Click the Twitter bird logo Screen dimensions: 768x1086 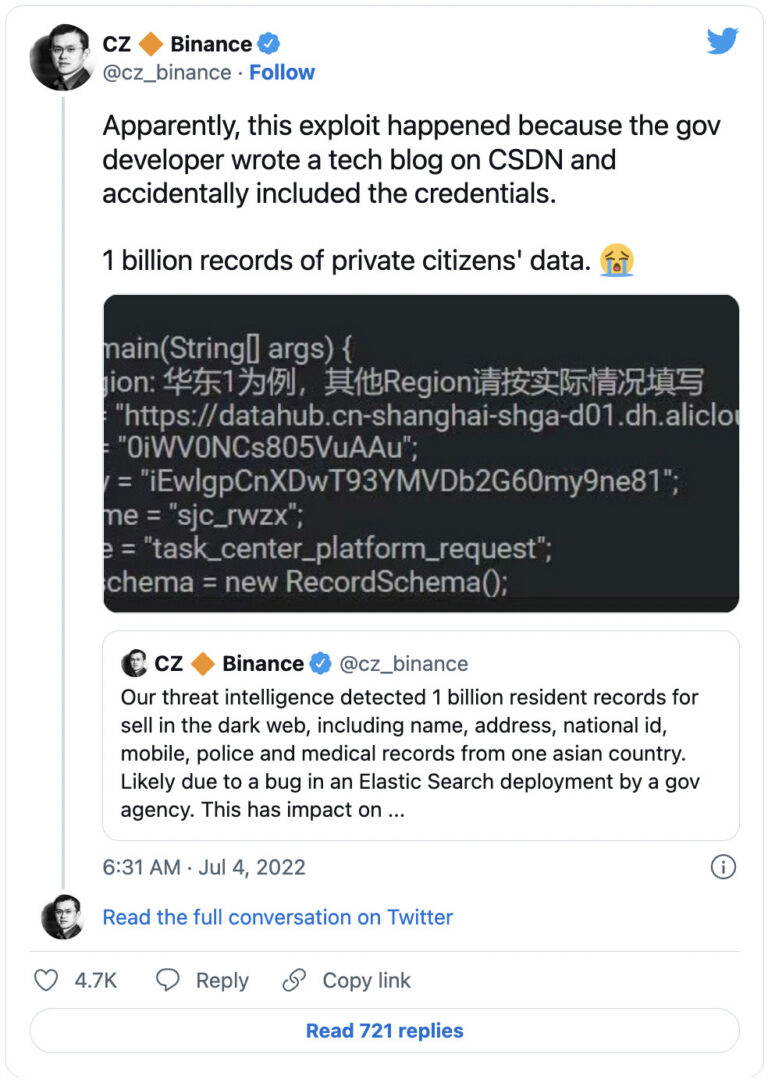pyautogui.click(x=722, y=41)
